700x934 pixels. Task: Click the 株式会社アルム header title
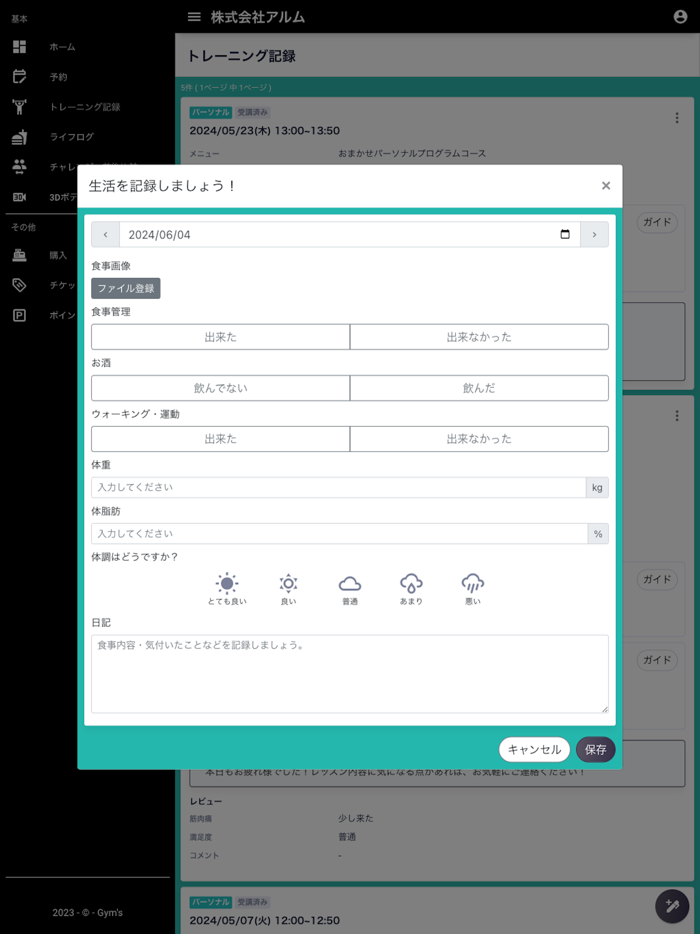pos(257,17)
